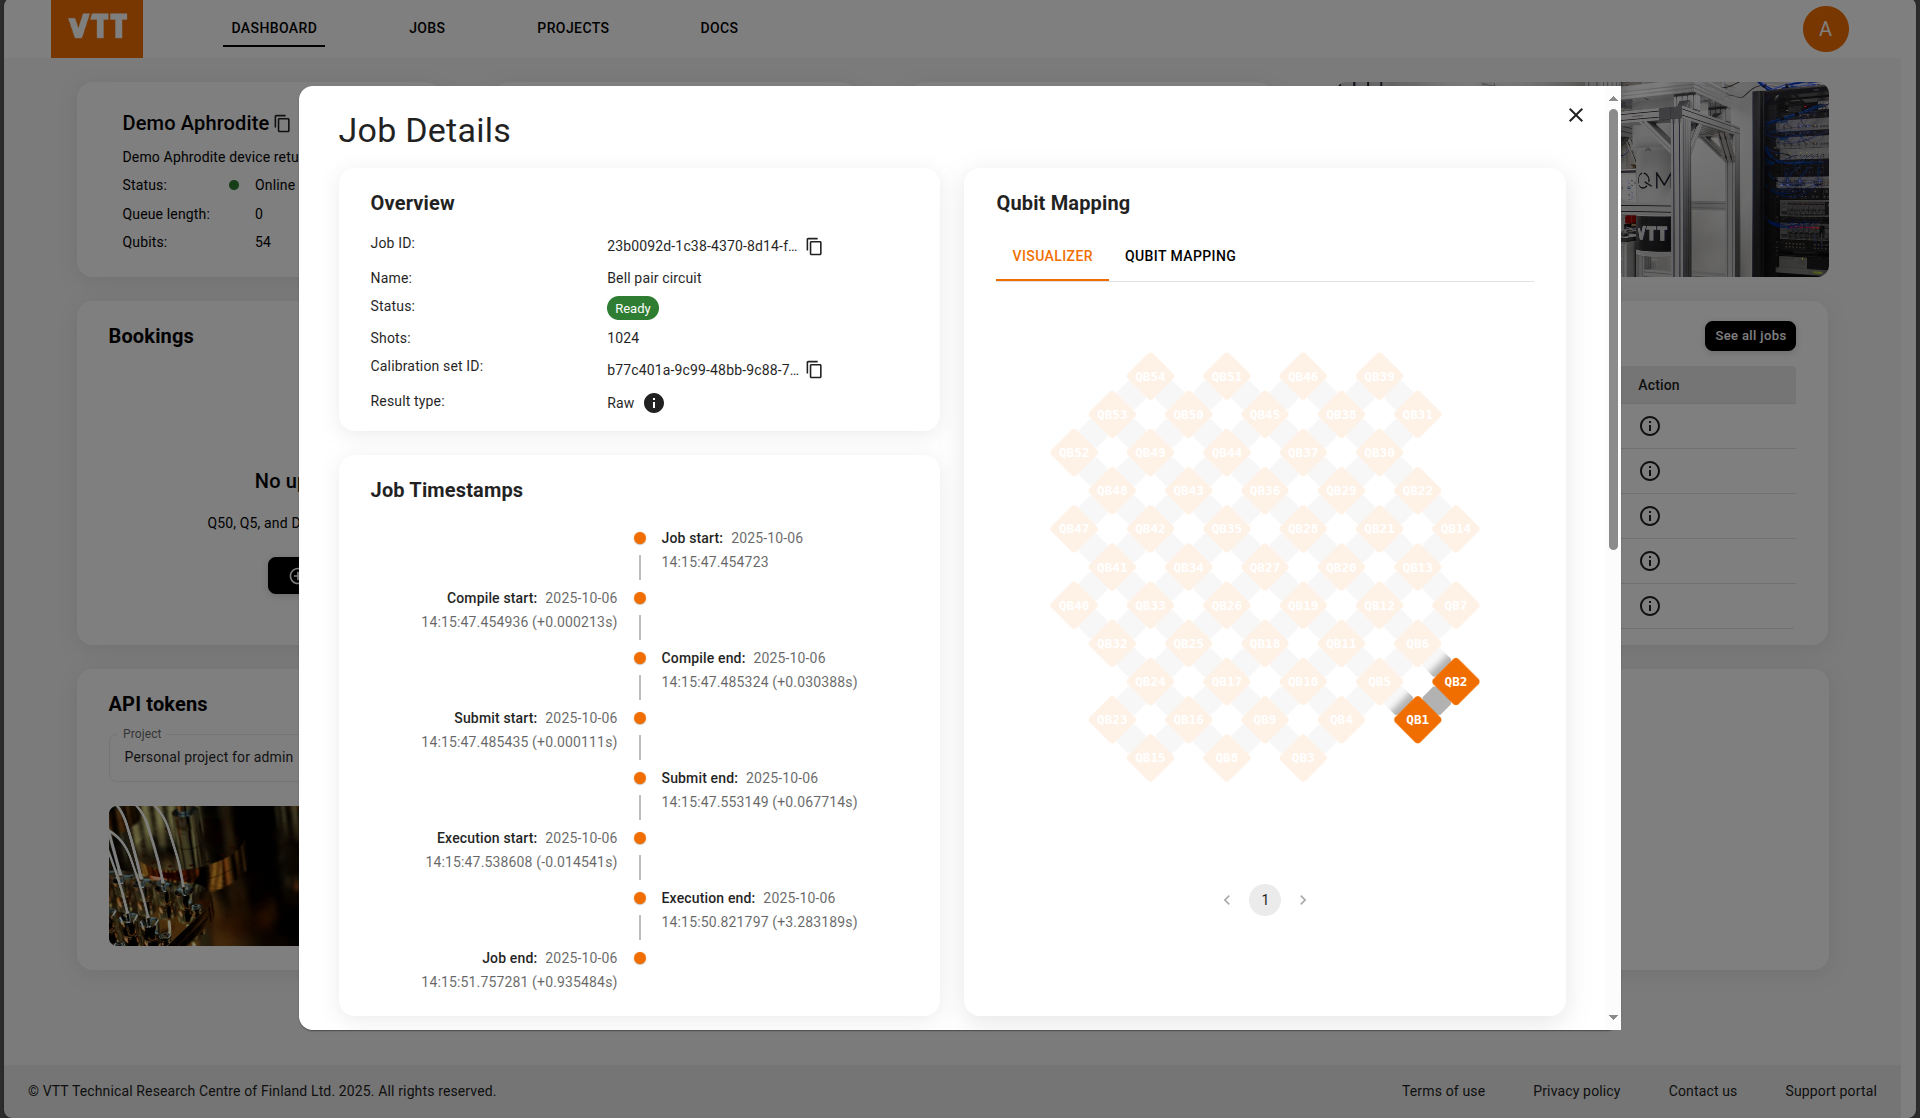Open info for the last job row
Image resolution: width=1920 pixels, height=1118 pixels.
click(1650, 606)
